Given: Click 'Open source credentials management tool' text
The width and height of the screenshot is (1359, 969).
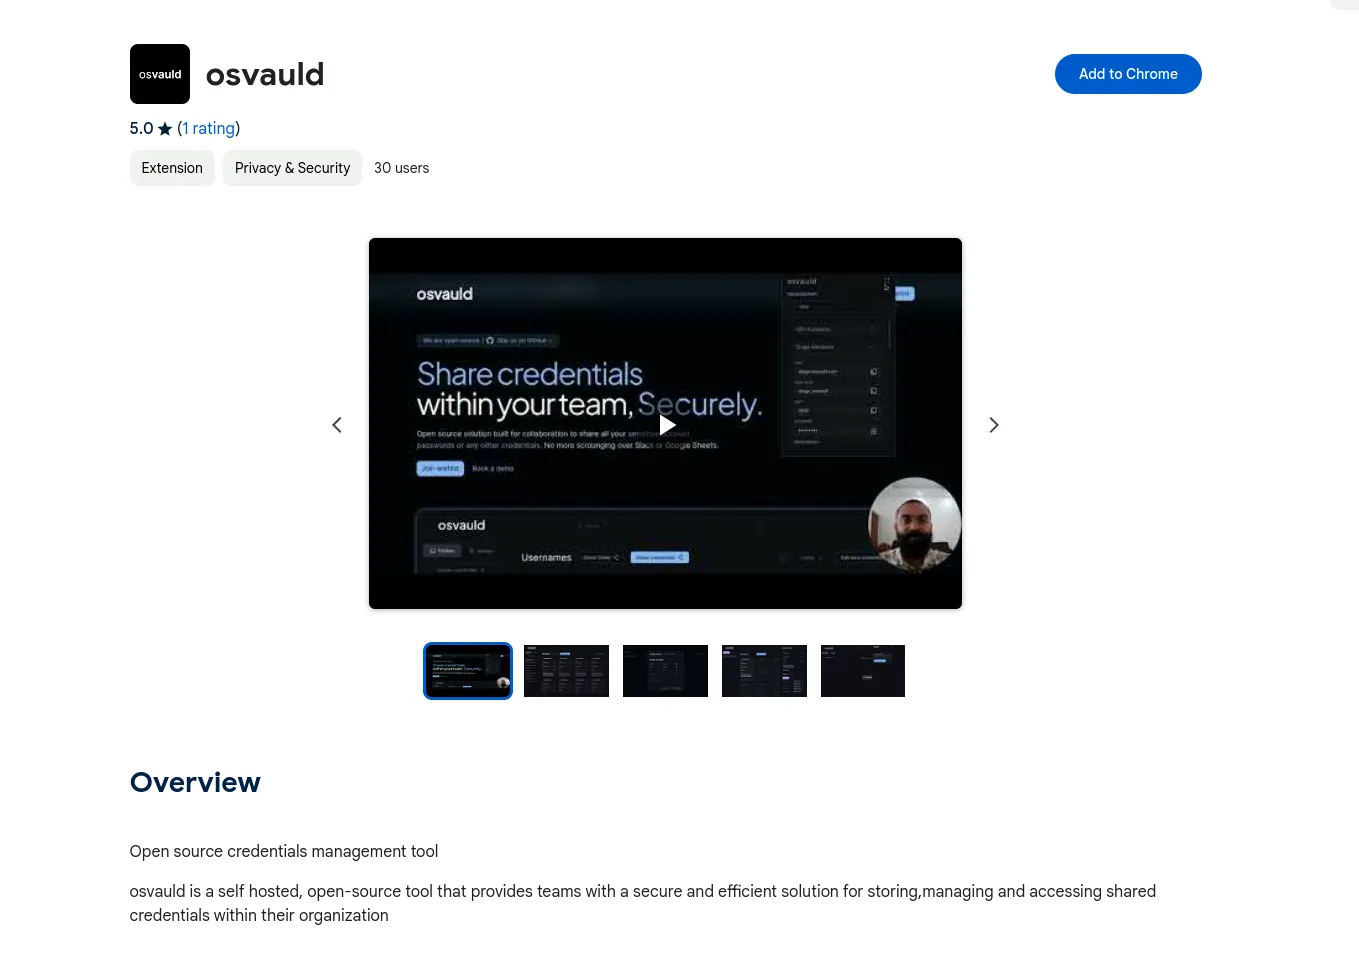Looking at the screenshot, I should point(284,851).
